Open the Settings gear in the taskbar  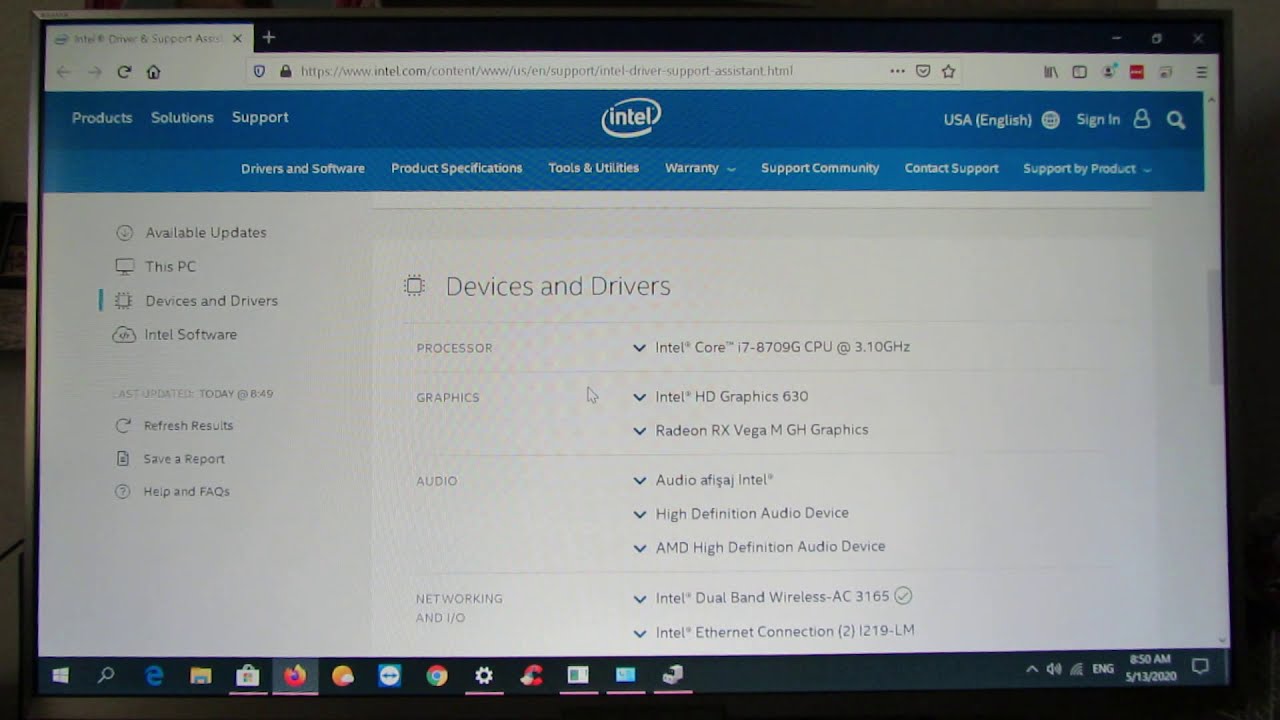pos(484,676)
